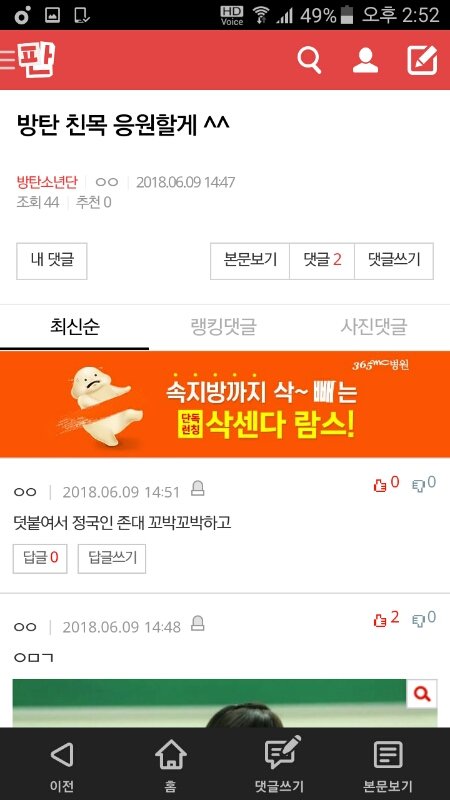Open the 내 댓글 button
This screenshot has width=450, height=800.
52,261
